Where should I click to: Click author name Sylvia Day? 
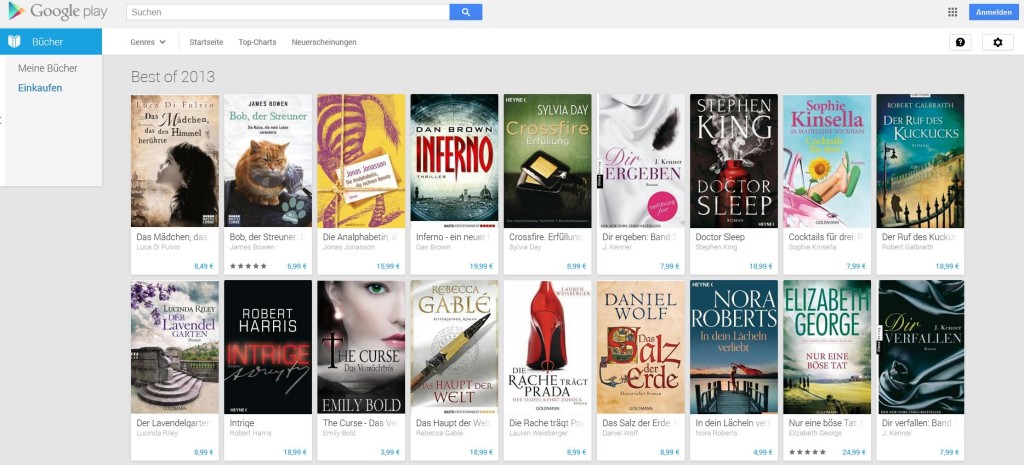pyautogui.click(x=526, y=248)
